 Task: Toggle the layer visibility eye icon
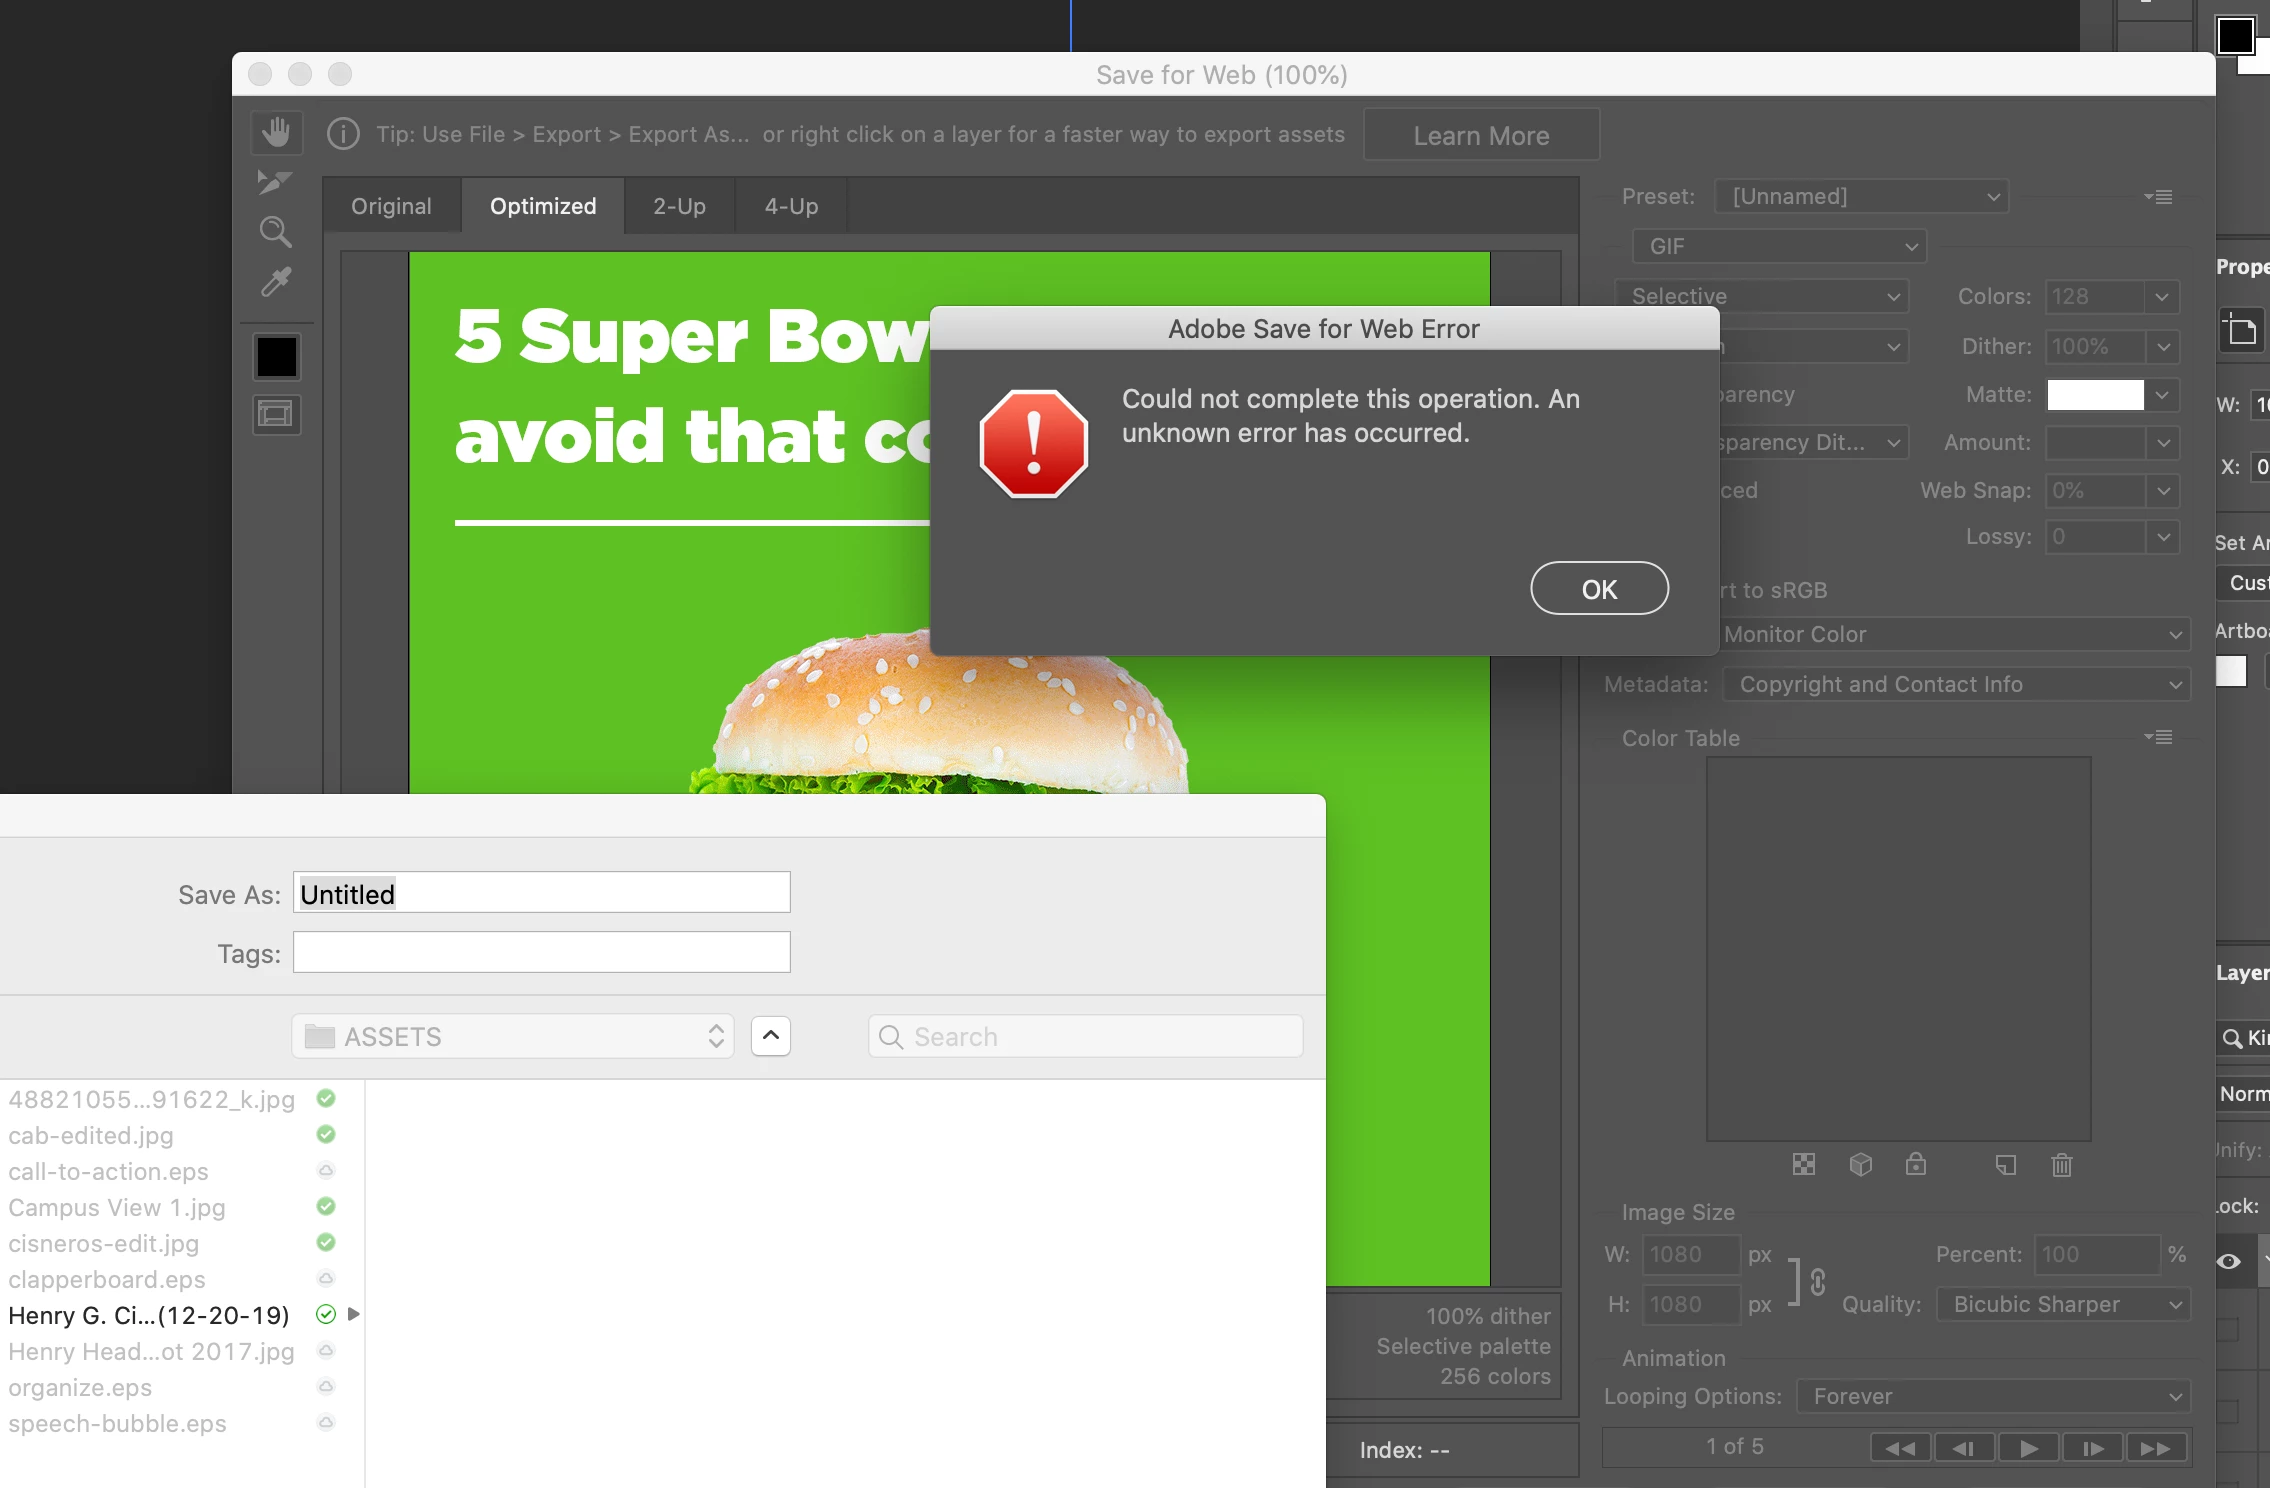click(x=2228, y=1261)
